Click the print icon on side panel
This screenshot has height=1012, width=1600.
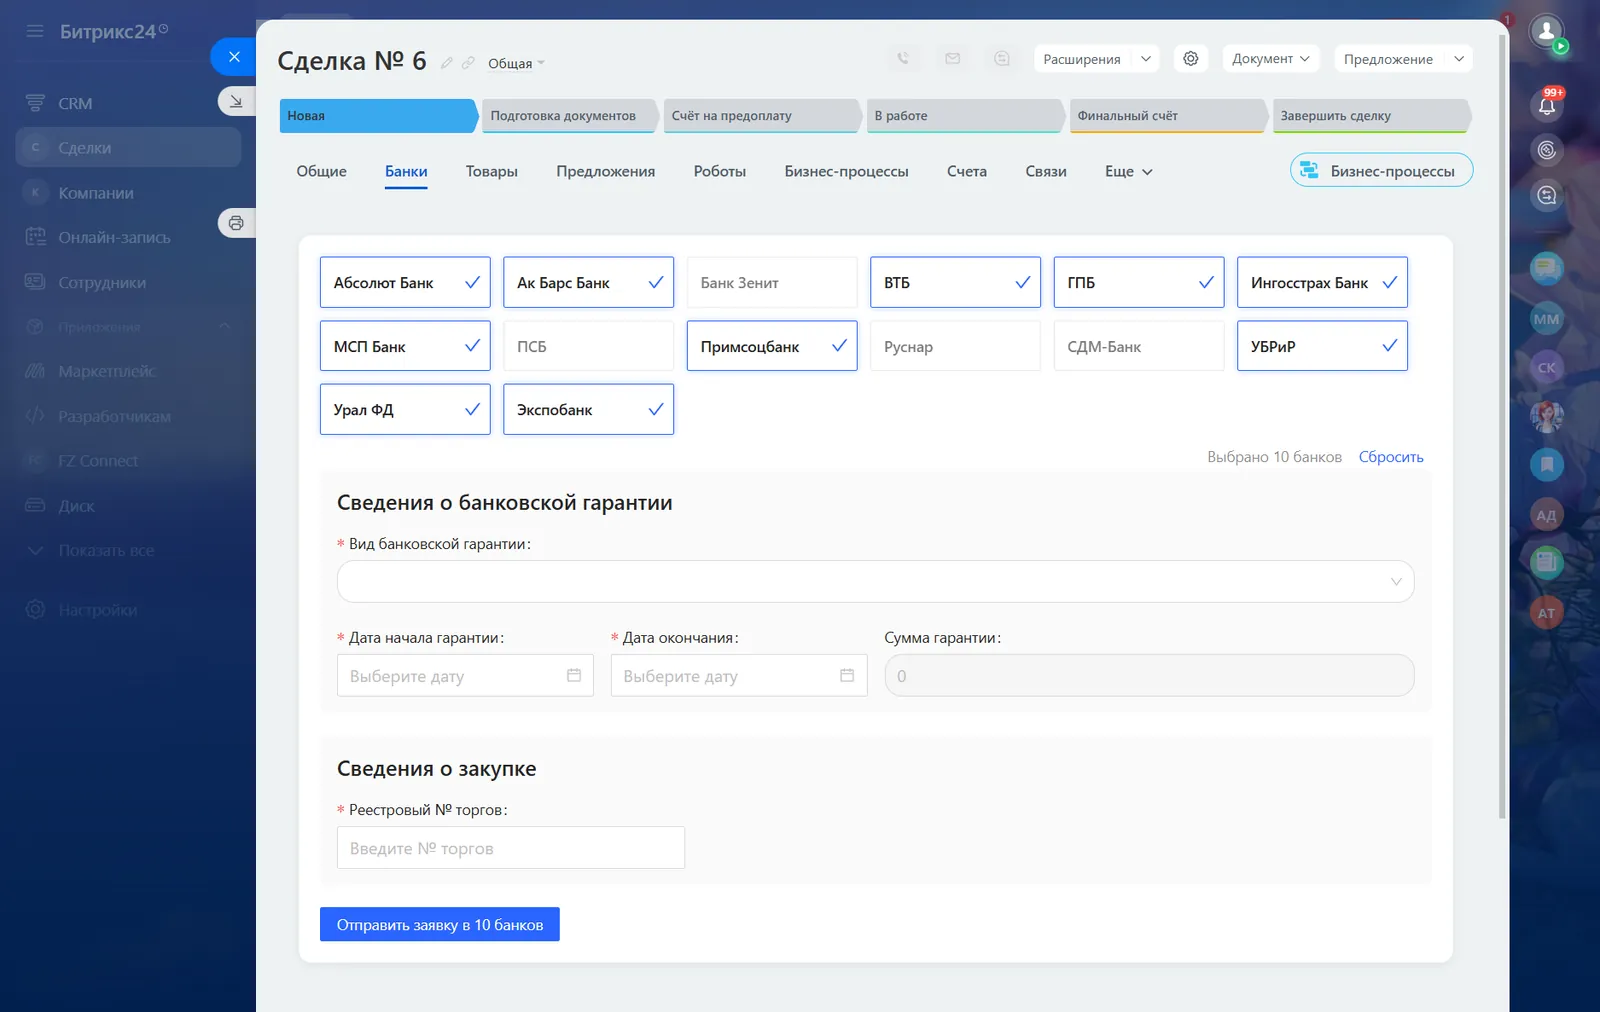pyautogui.click(x=236, y=223)
